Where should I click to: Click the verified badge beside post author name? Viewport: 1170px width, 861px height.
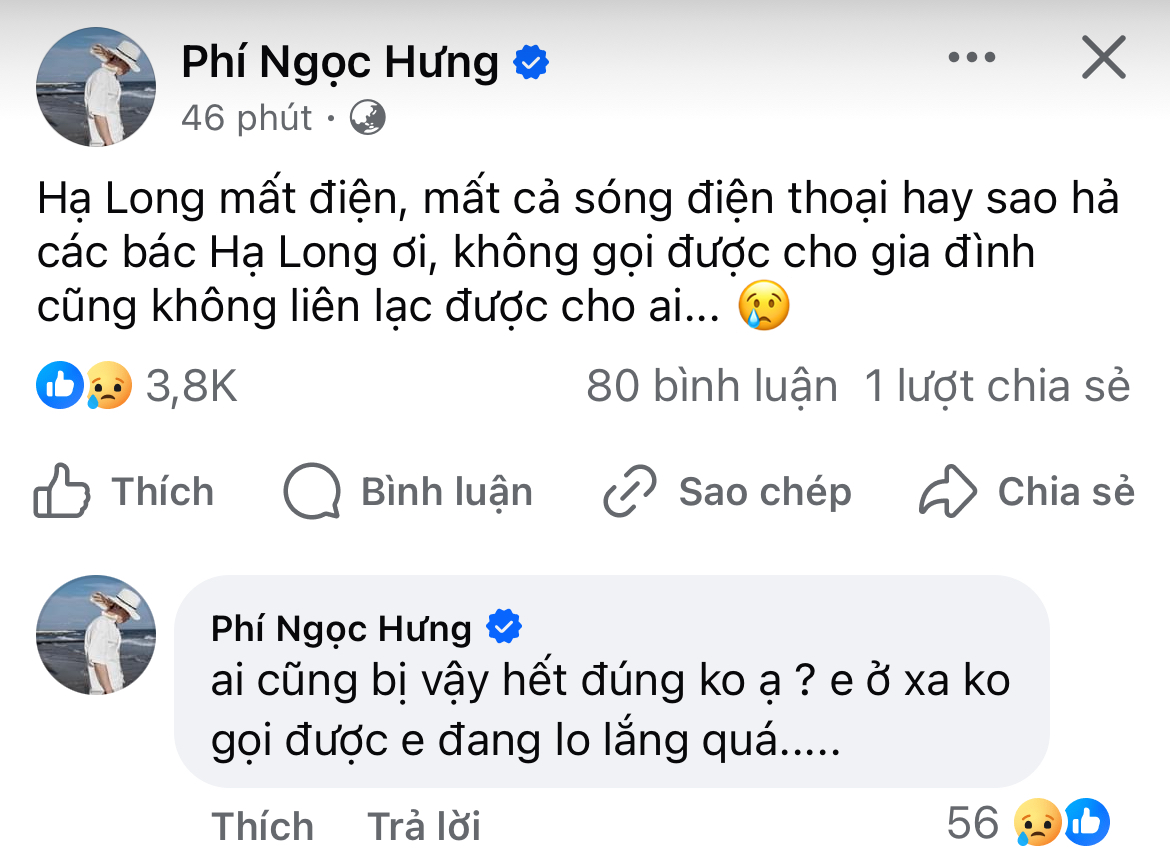[530, 64]
